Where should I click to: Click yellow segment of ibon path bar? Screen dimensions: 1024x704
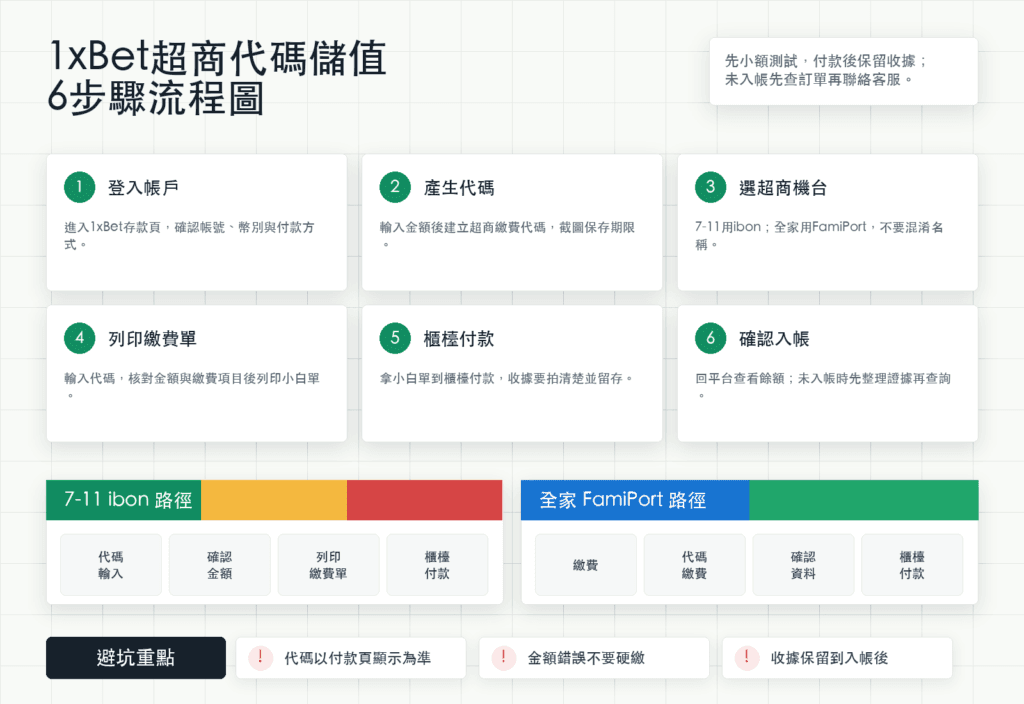point(274,500)
